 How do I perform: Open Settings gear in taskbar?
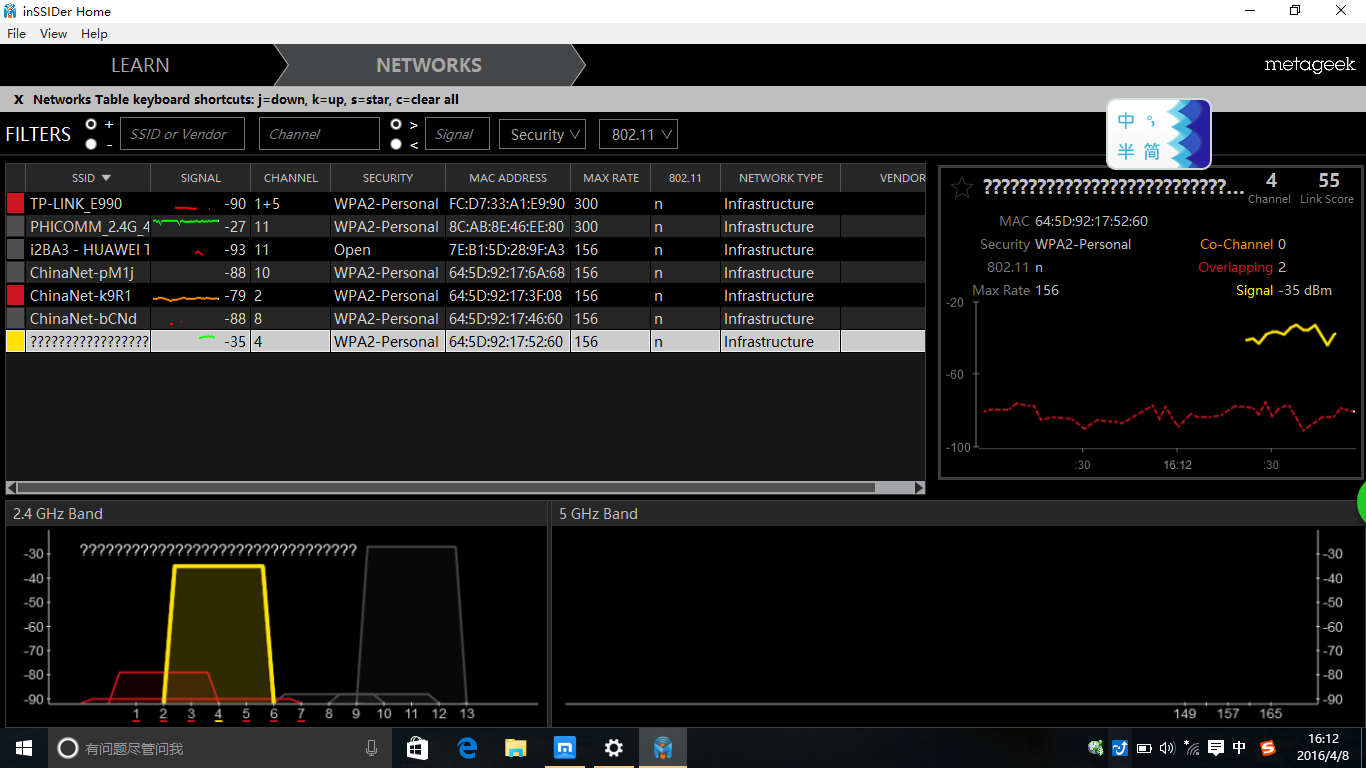(x=614, y=748)
